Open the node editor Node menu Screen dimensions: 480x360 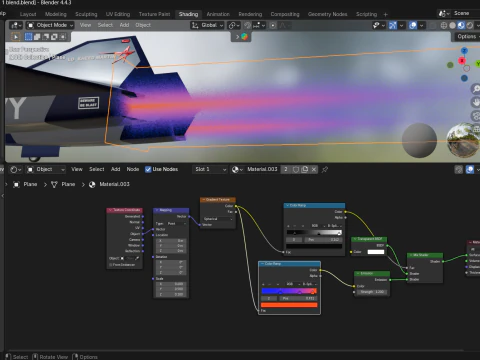133,170
